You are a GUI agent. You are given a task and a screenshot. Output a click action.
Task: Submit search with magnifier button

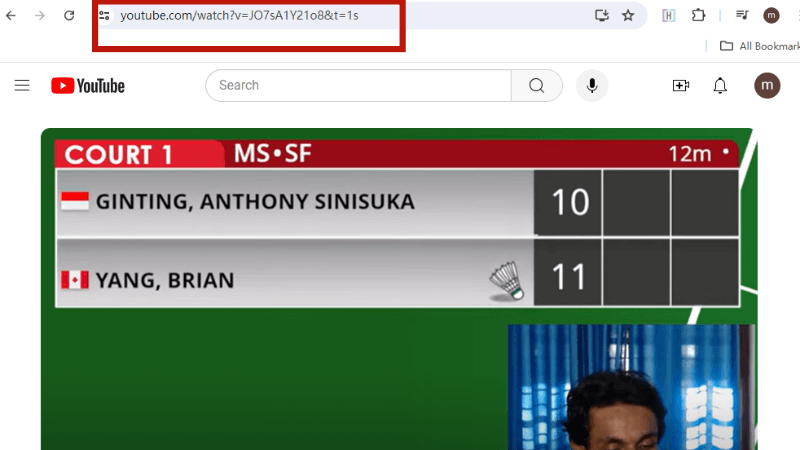coord(537,85)
